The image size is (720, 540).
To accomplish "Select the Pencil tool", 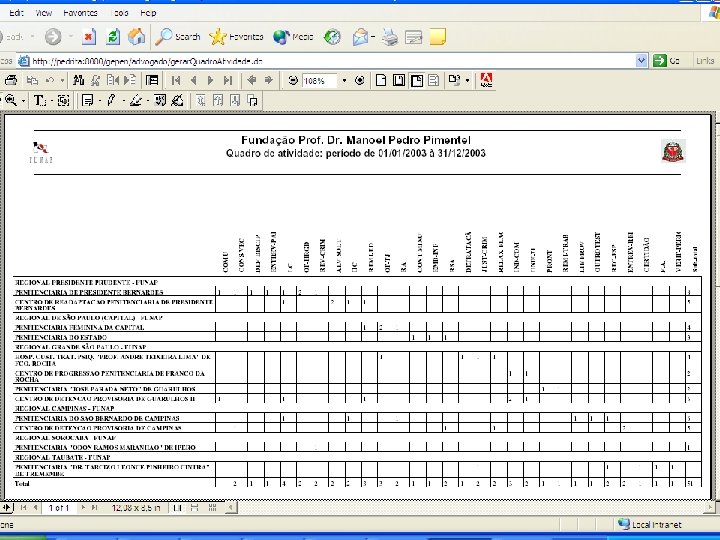I will 111,100.
